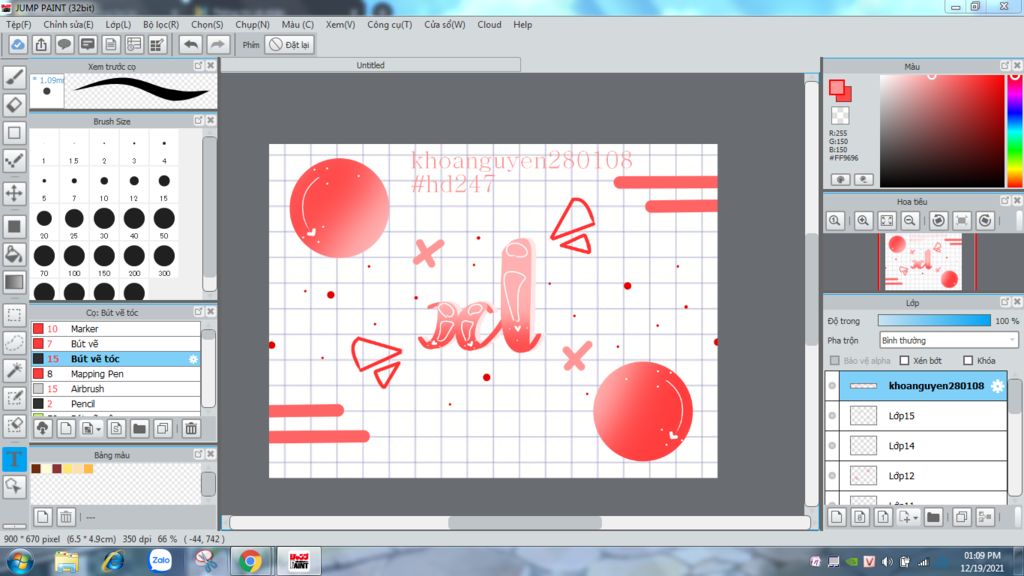Select the Move tool

14,193
